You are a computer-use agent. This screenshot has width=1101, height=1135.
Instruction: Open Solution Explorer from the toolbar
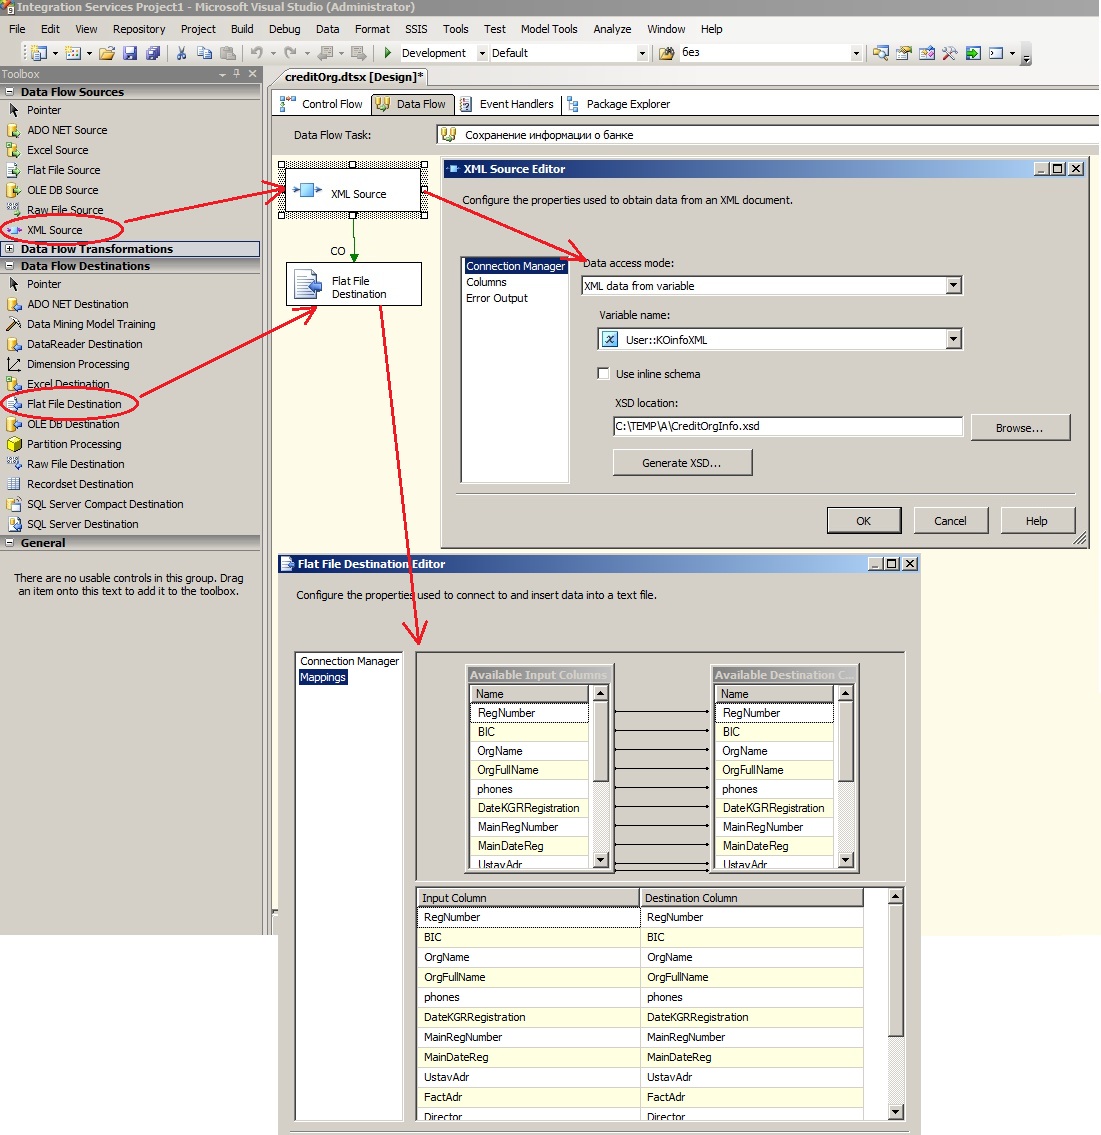pyautogui.click(x=881, y=53)
